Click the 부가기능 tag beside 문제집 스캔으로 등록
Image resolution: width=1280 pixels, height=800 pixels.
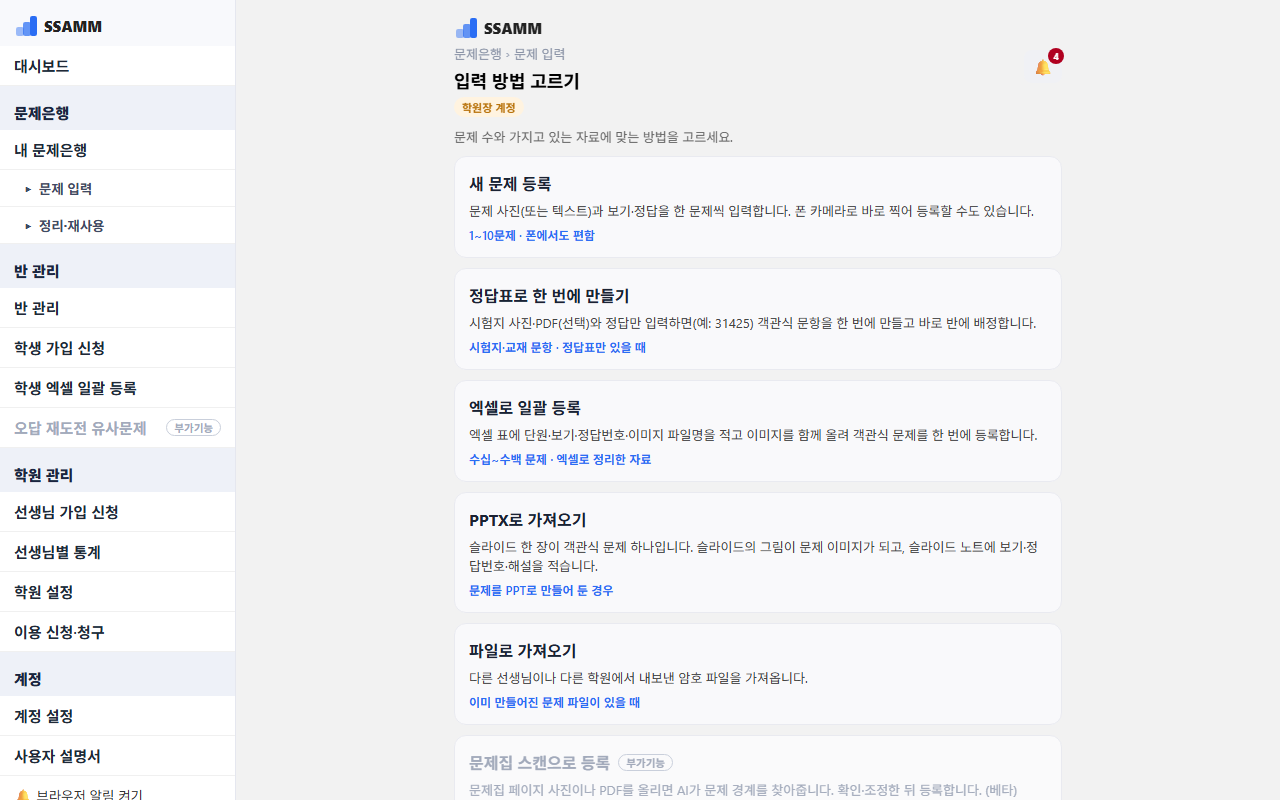(646, 763)
